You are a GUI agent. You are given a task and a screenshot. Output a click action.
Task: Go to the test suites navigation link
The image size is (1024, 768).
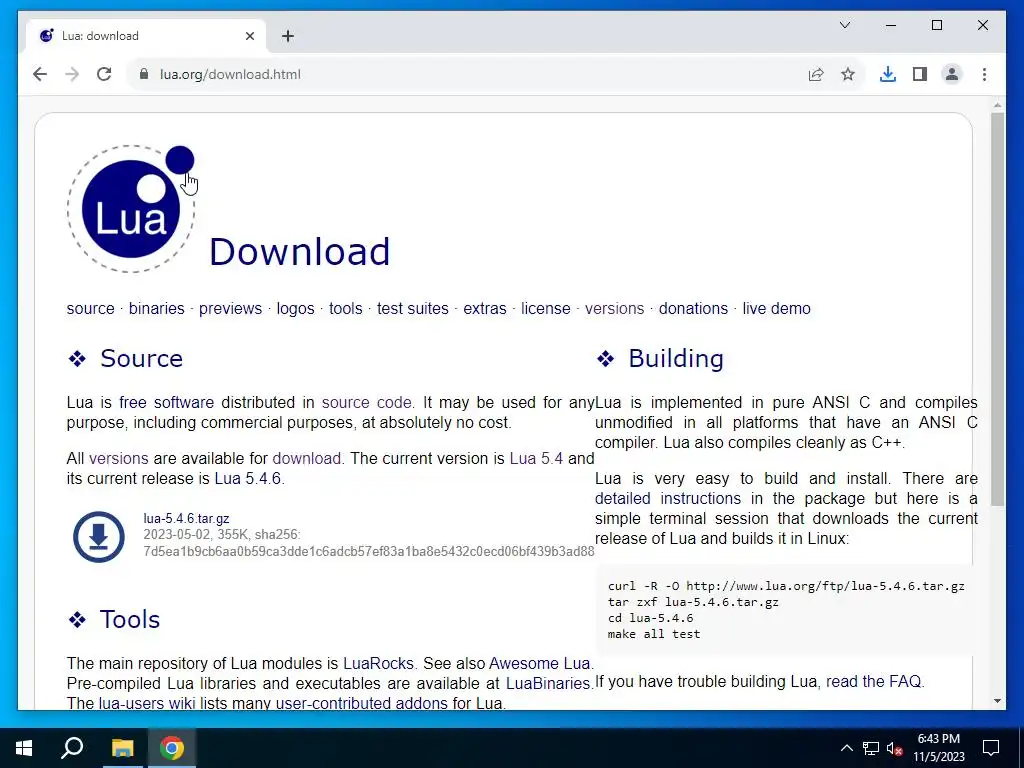tap(413, 308)
